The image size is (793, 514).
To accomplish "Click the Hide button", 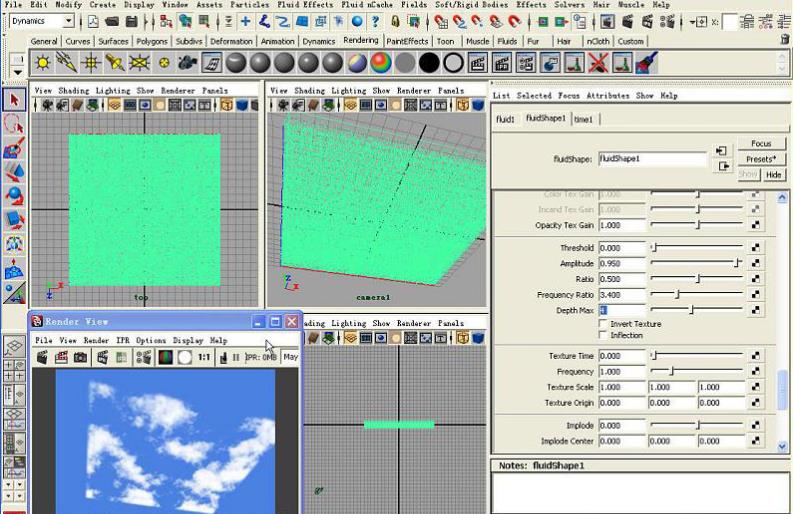I will click(x=773, y=175).
